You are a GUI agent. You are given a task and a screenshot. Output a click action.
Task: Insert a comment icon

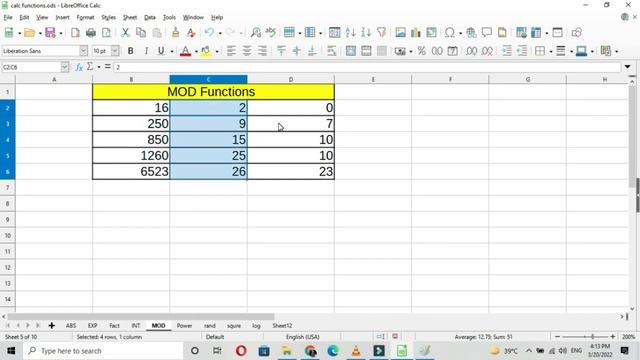pos(487,33)
